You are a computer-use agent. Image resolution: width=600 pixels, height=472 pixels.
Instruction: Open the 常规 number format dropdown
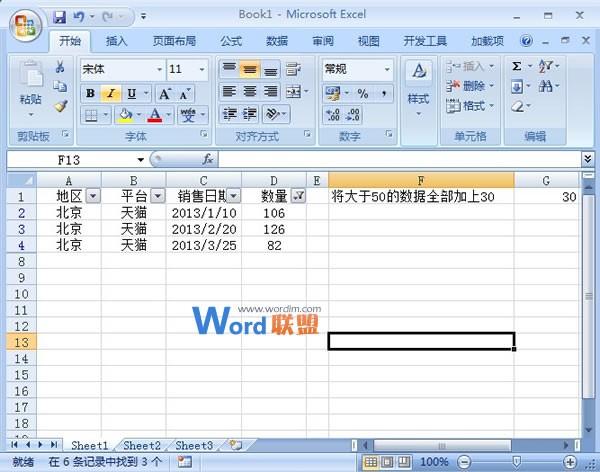point(388,69)
